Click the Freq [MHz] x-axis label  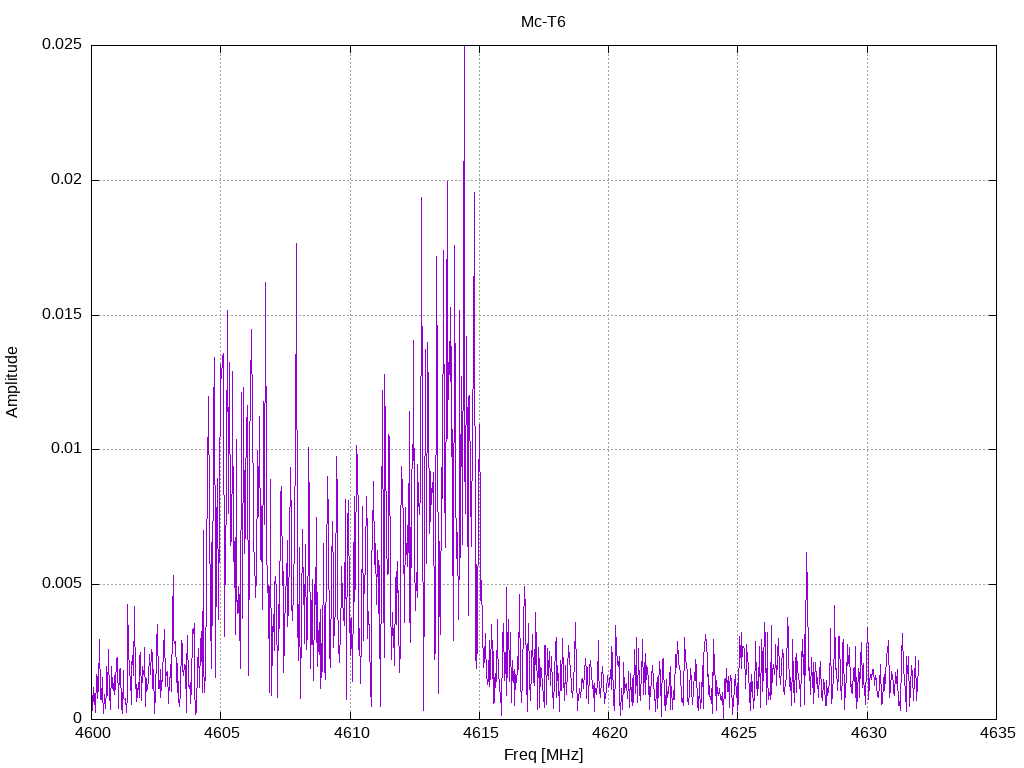tap(543, 754)
